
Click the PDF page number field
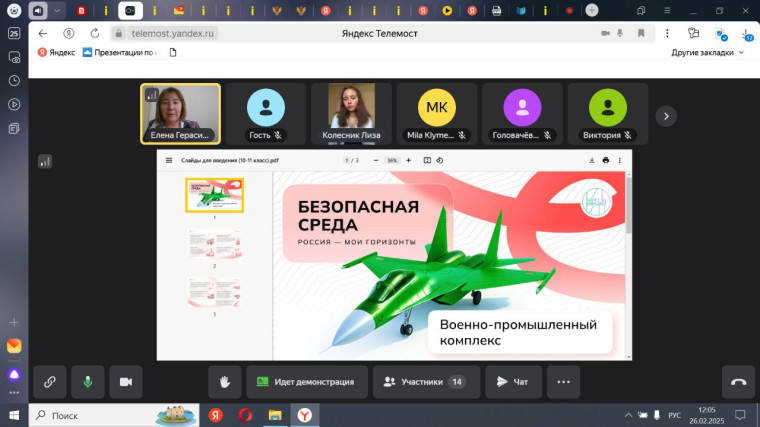tap(347, 160)
